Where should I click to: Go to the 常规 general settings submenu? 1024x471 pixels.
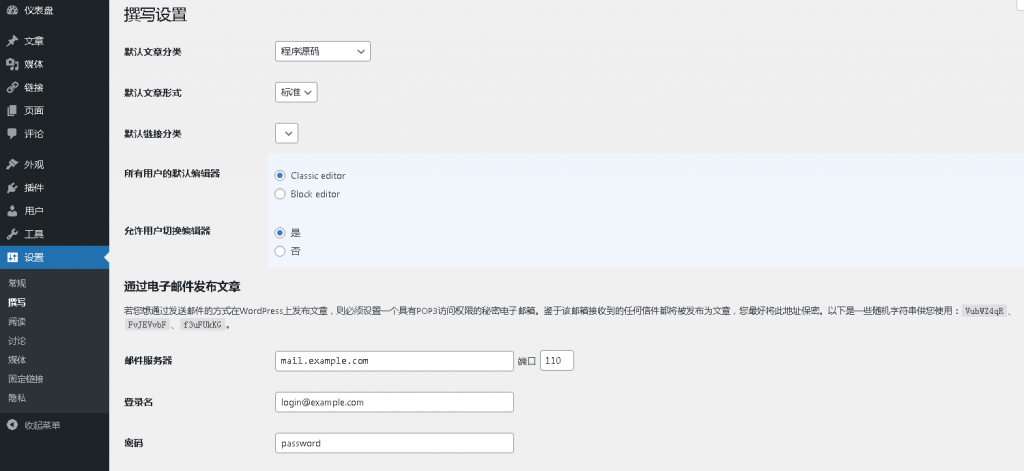[17, 283]
